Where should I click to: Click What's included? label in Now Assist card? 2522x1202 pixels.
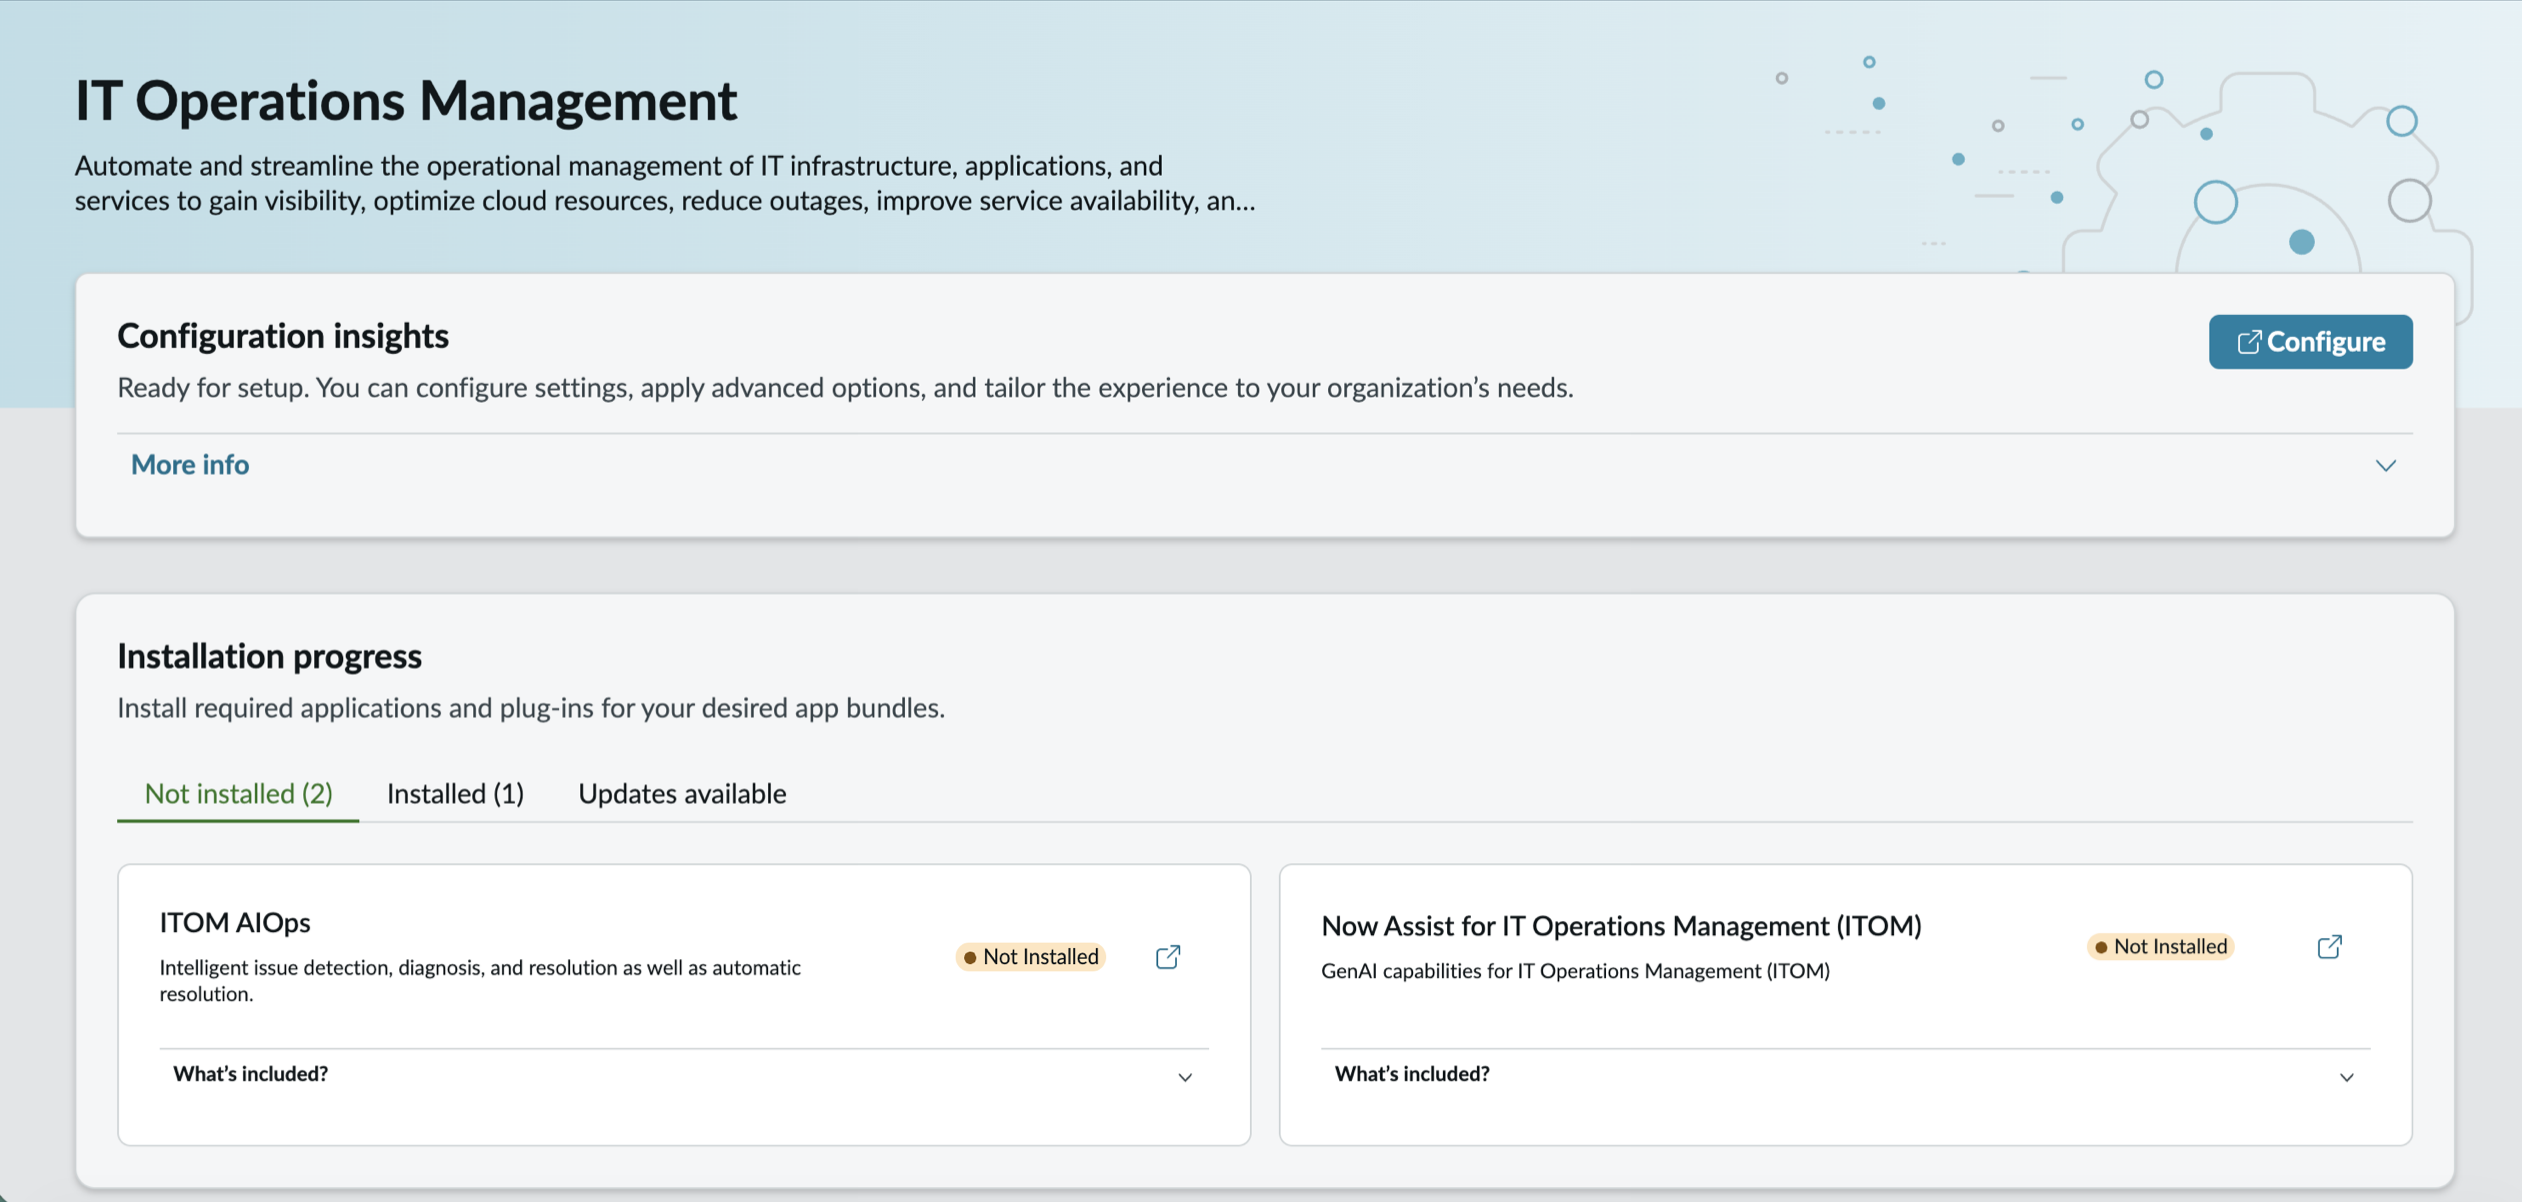click(x=1412, y=1074)
